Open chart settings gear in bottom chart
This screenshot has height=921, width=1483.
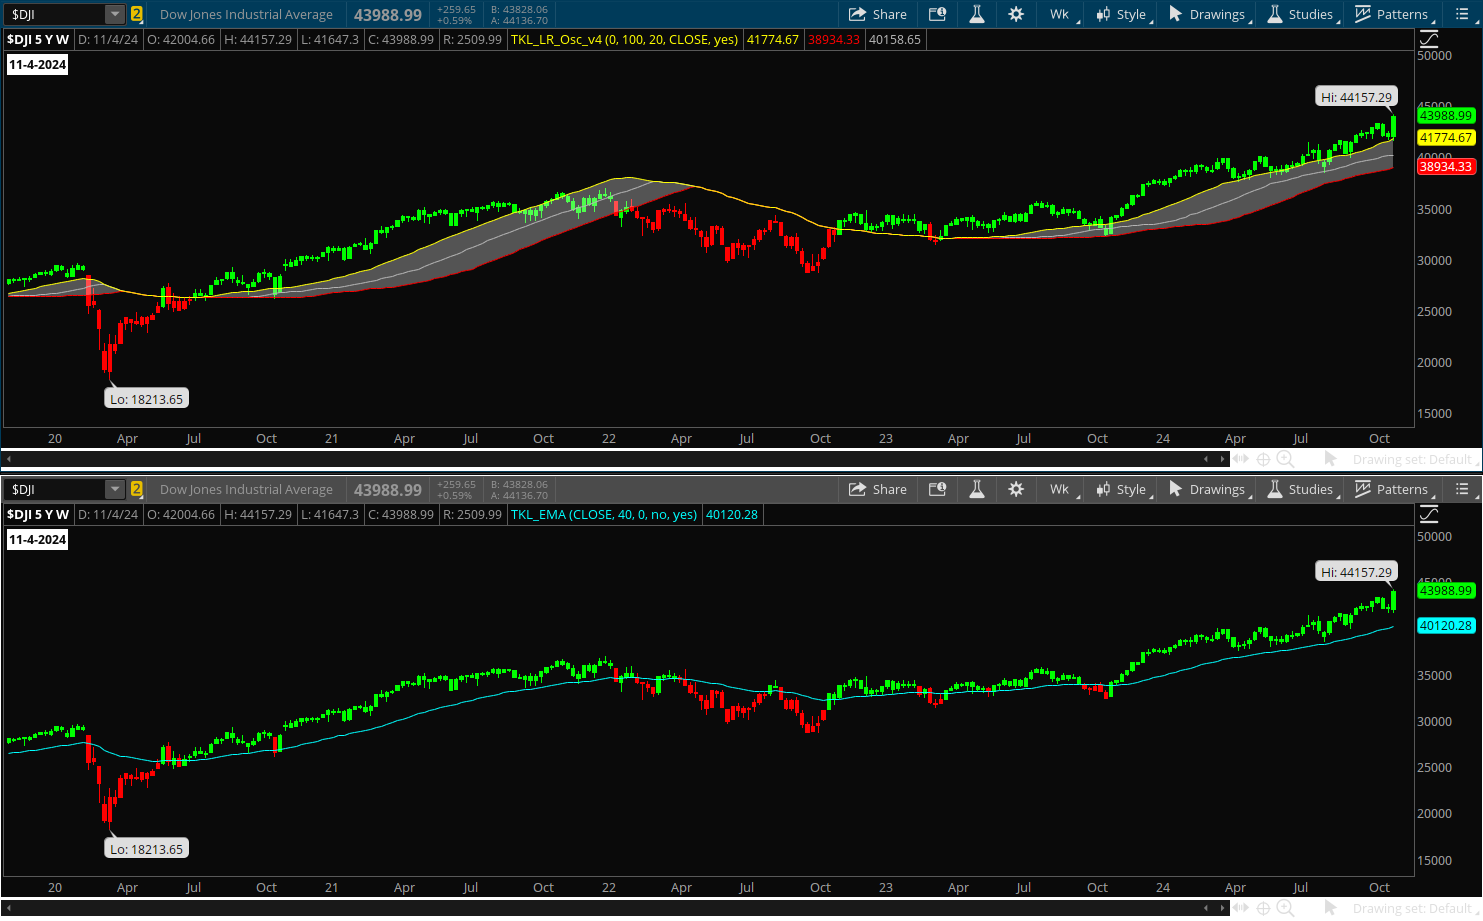1016,489
